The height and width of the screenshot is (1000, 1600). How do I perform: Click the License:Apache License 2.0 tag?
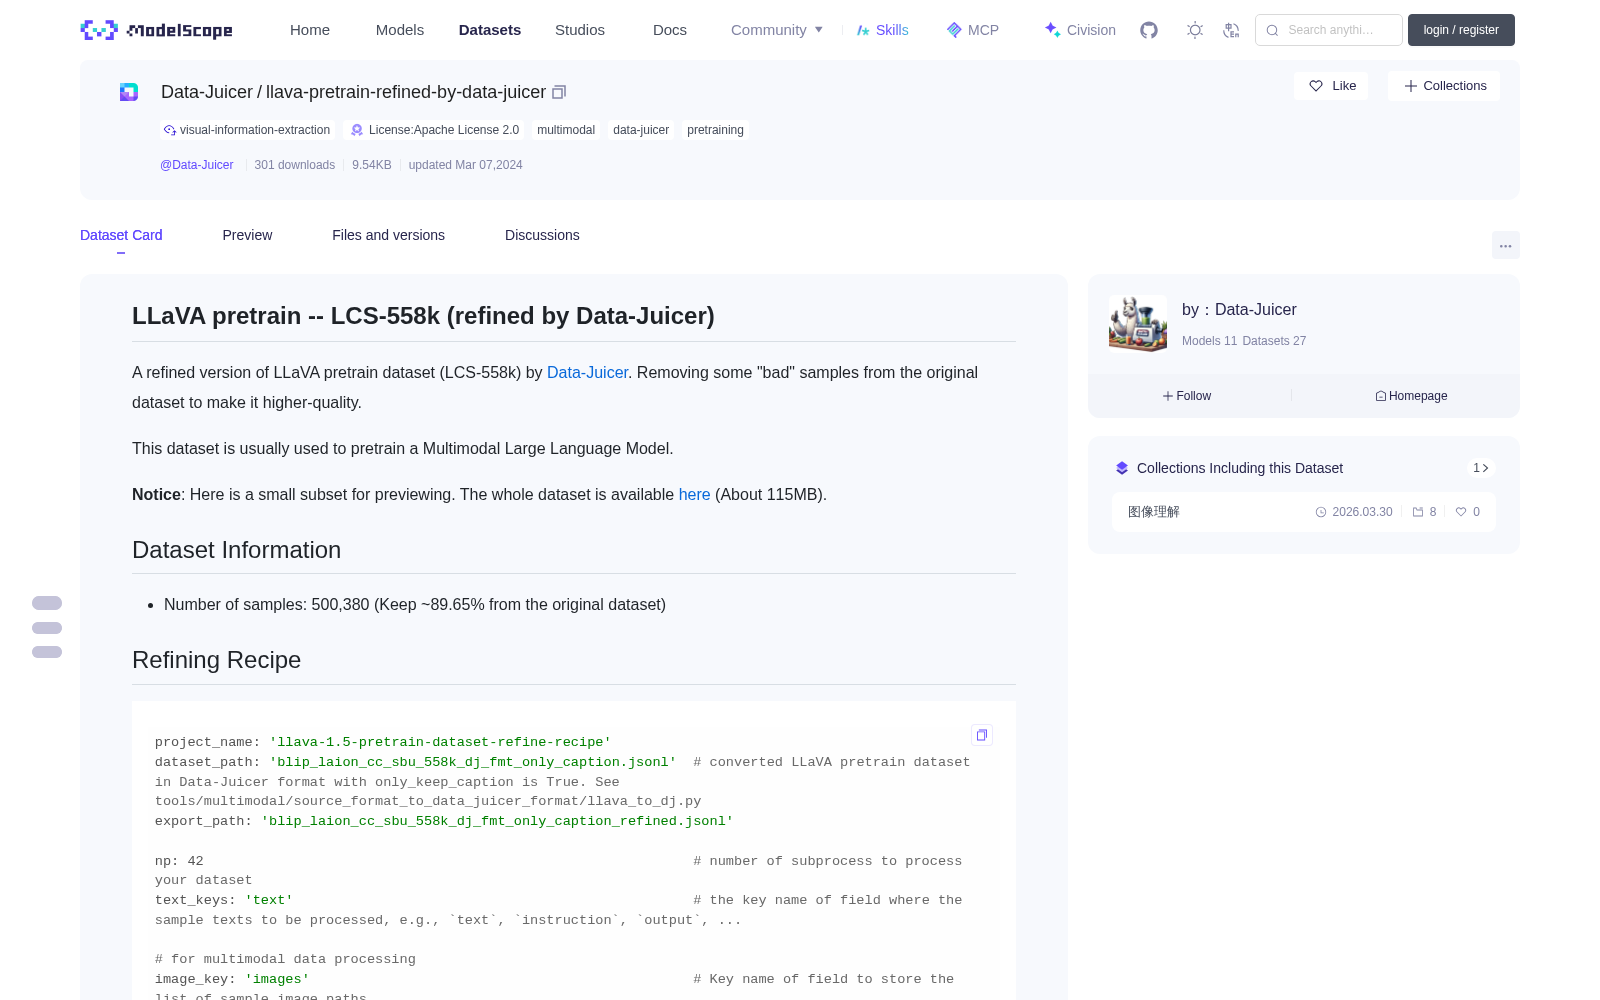435,130
